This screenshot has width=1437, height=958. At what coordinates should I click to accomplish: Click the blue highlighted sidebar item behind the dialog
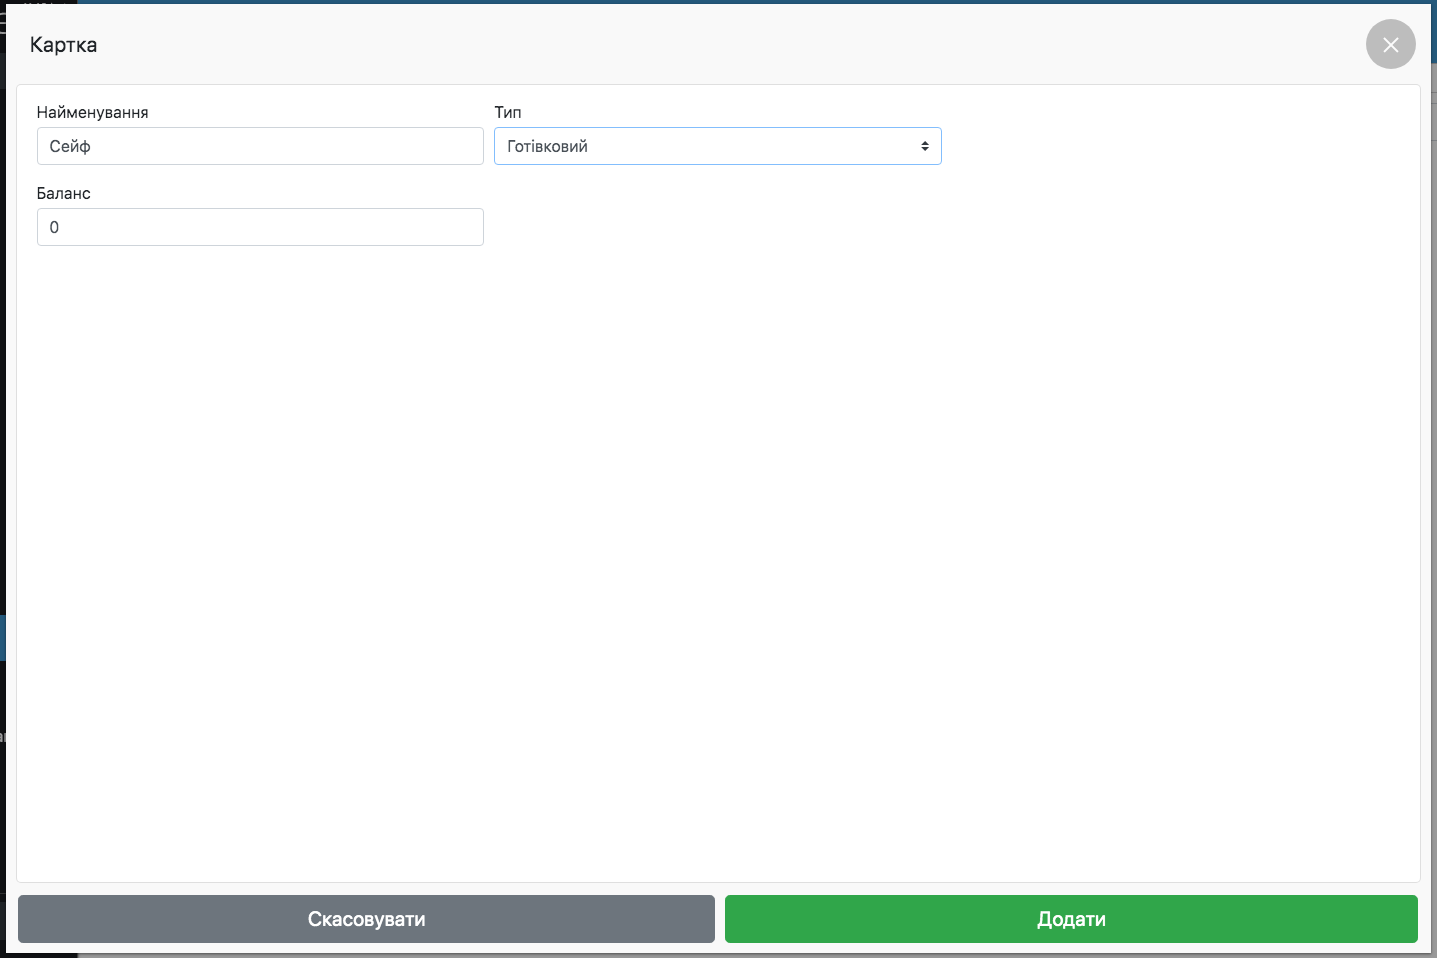(x=2, y=638)
